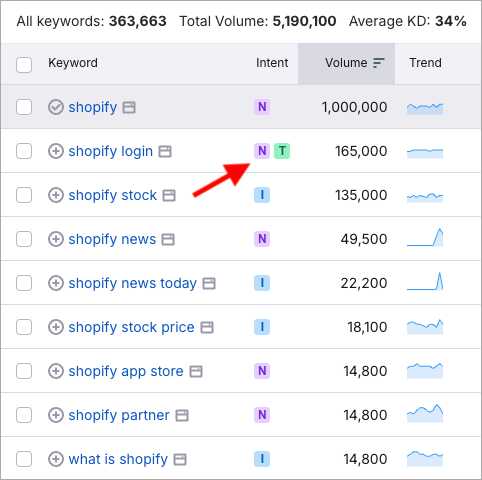
Task: Open SERP icon after shopify stock price
Action: [207, 328]
